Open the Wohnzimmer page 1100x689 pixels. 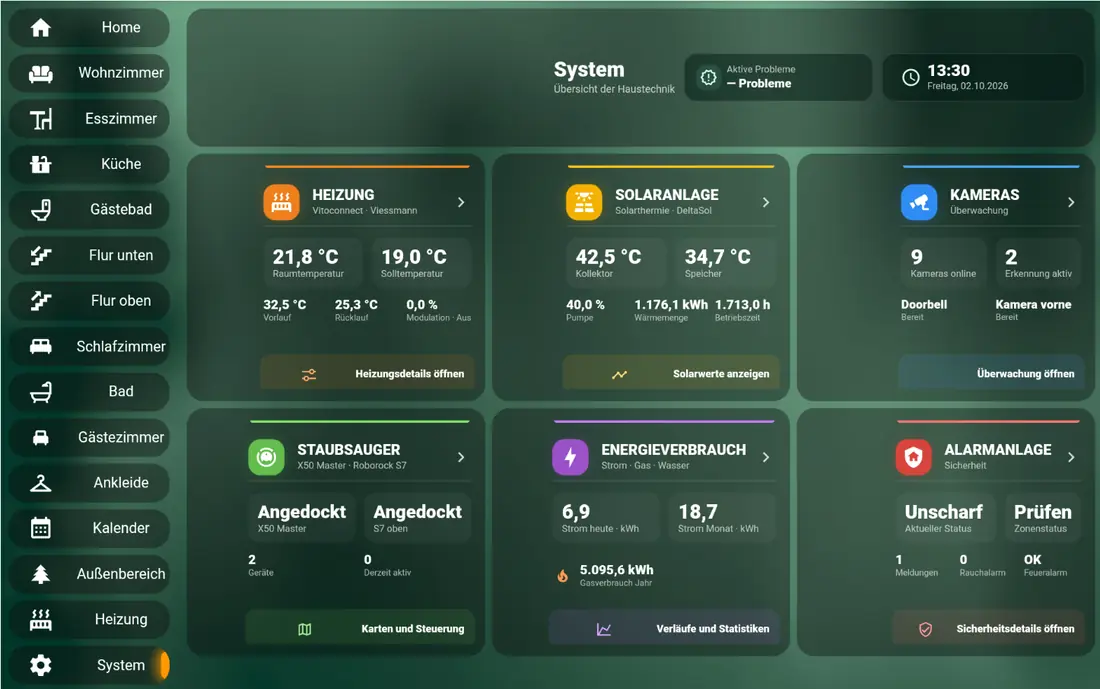pos(89,73)
